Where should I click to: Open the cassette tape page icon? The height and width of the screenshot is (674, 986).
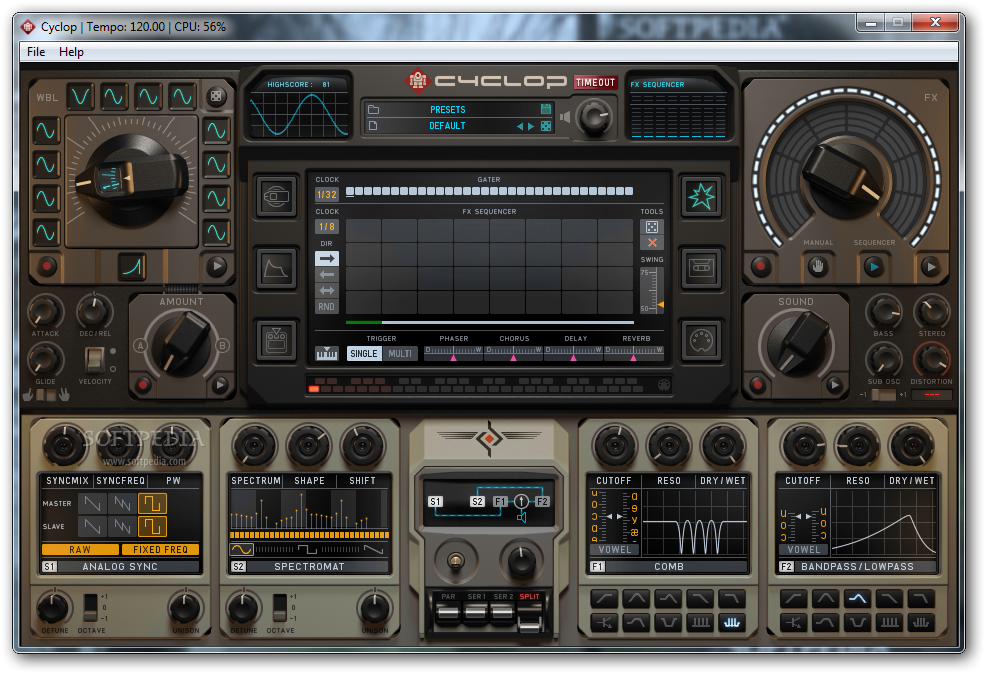(701, 268)
